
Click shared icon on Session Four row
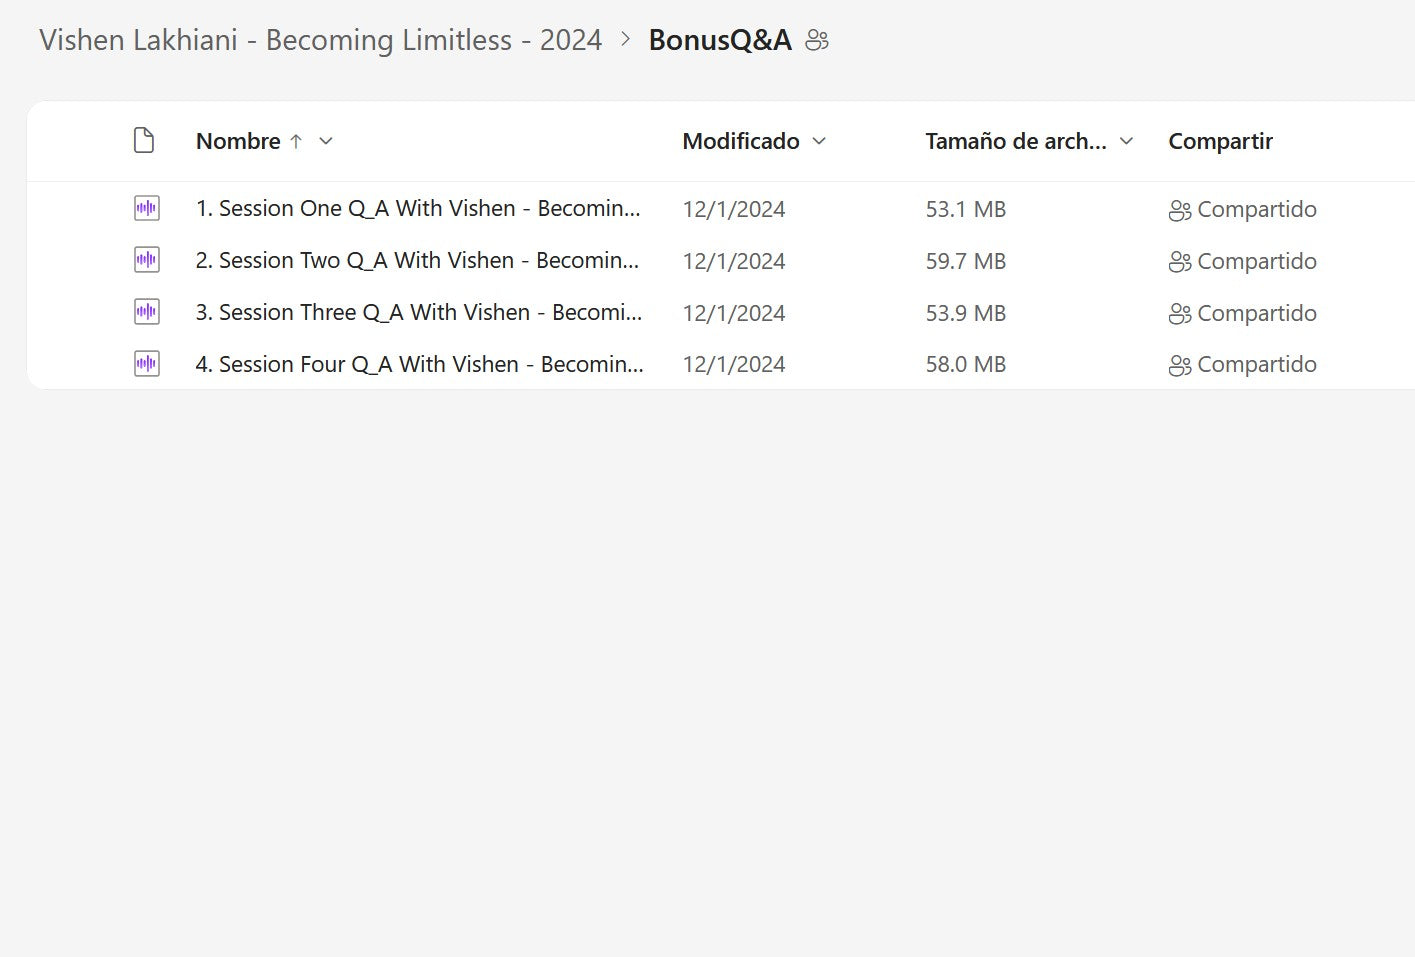click(1180, 365)
